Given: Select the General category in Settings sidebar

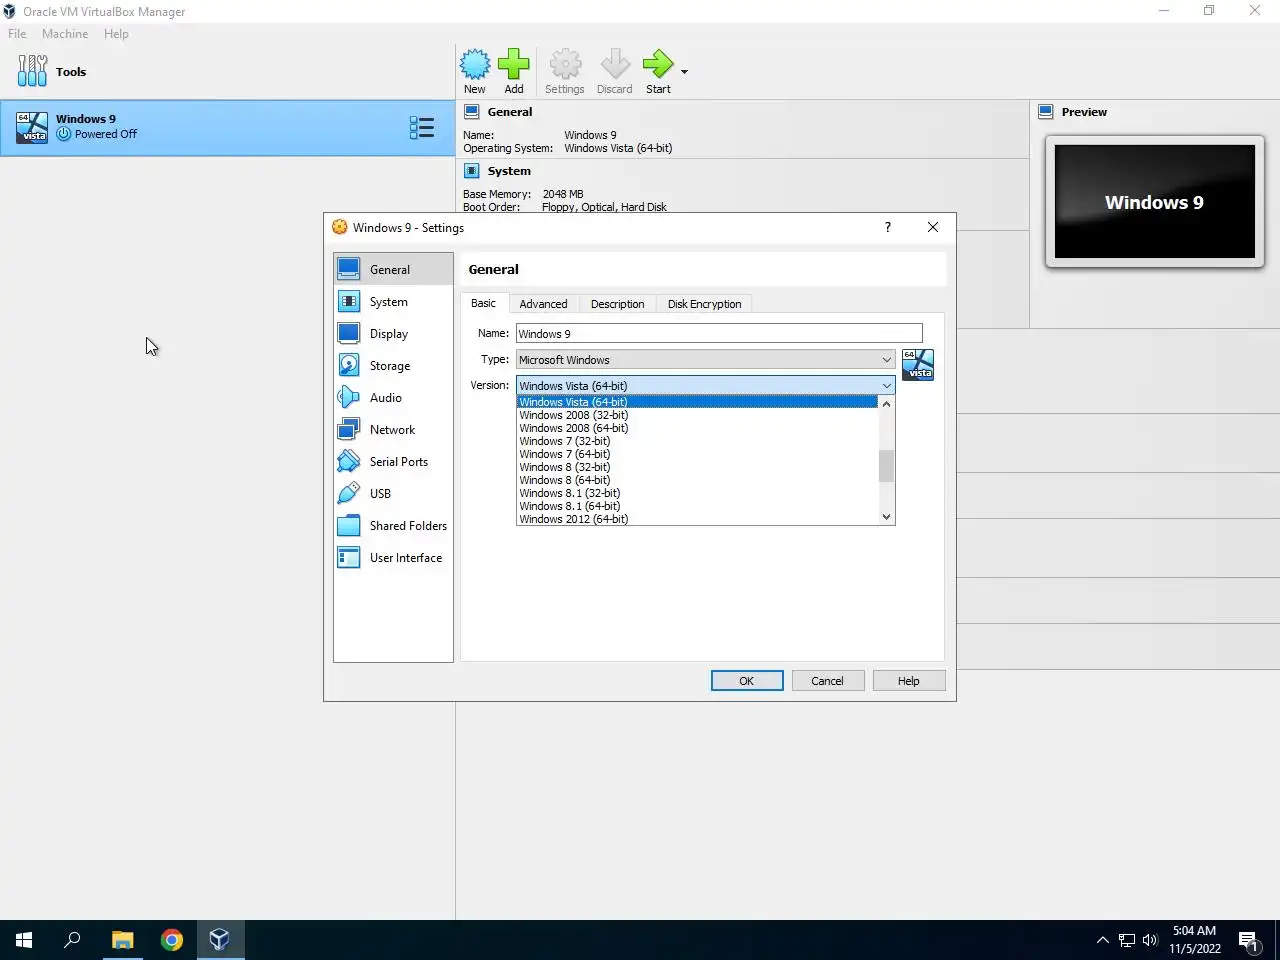Looking at the screenshot, I should point(393,269).
